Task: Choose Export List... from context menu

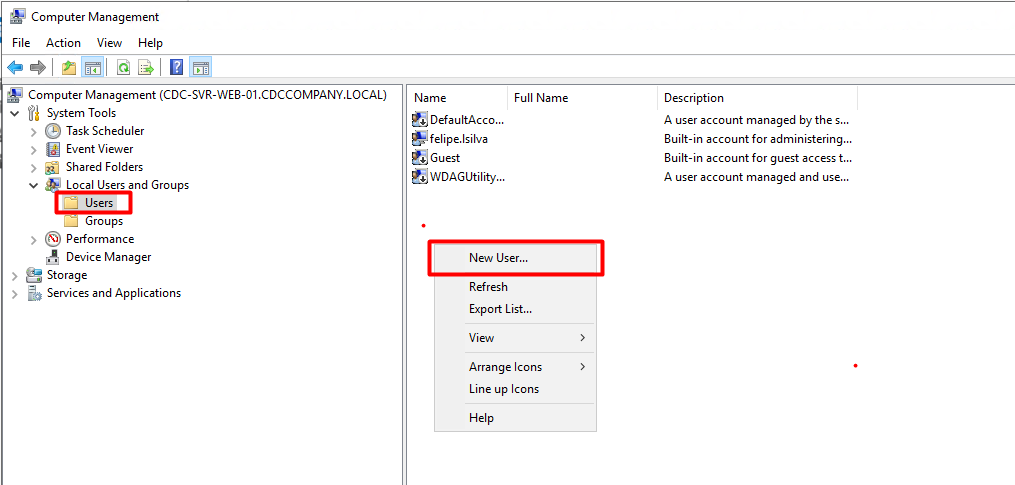Action: click(x=515, y=309)
